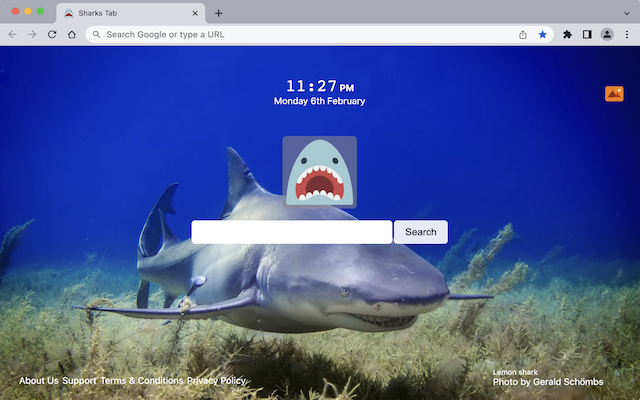Screen dimensions: 640x400
Task: Expand the tab search chevron
Action: 627,13
